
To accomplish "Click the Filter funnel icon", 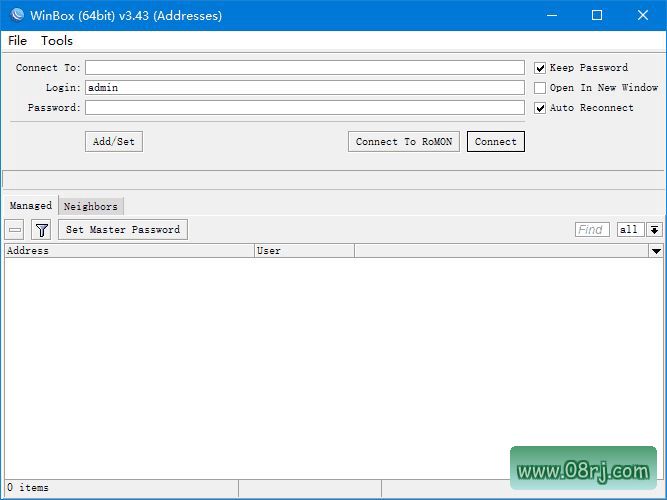I will click(x=41, y=230).
